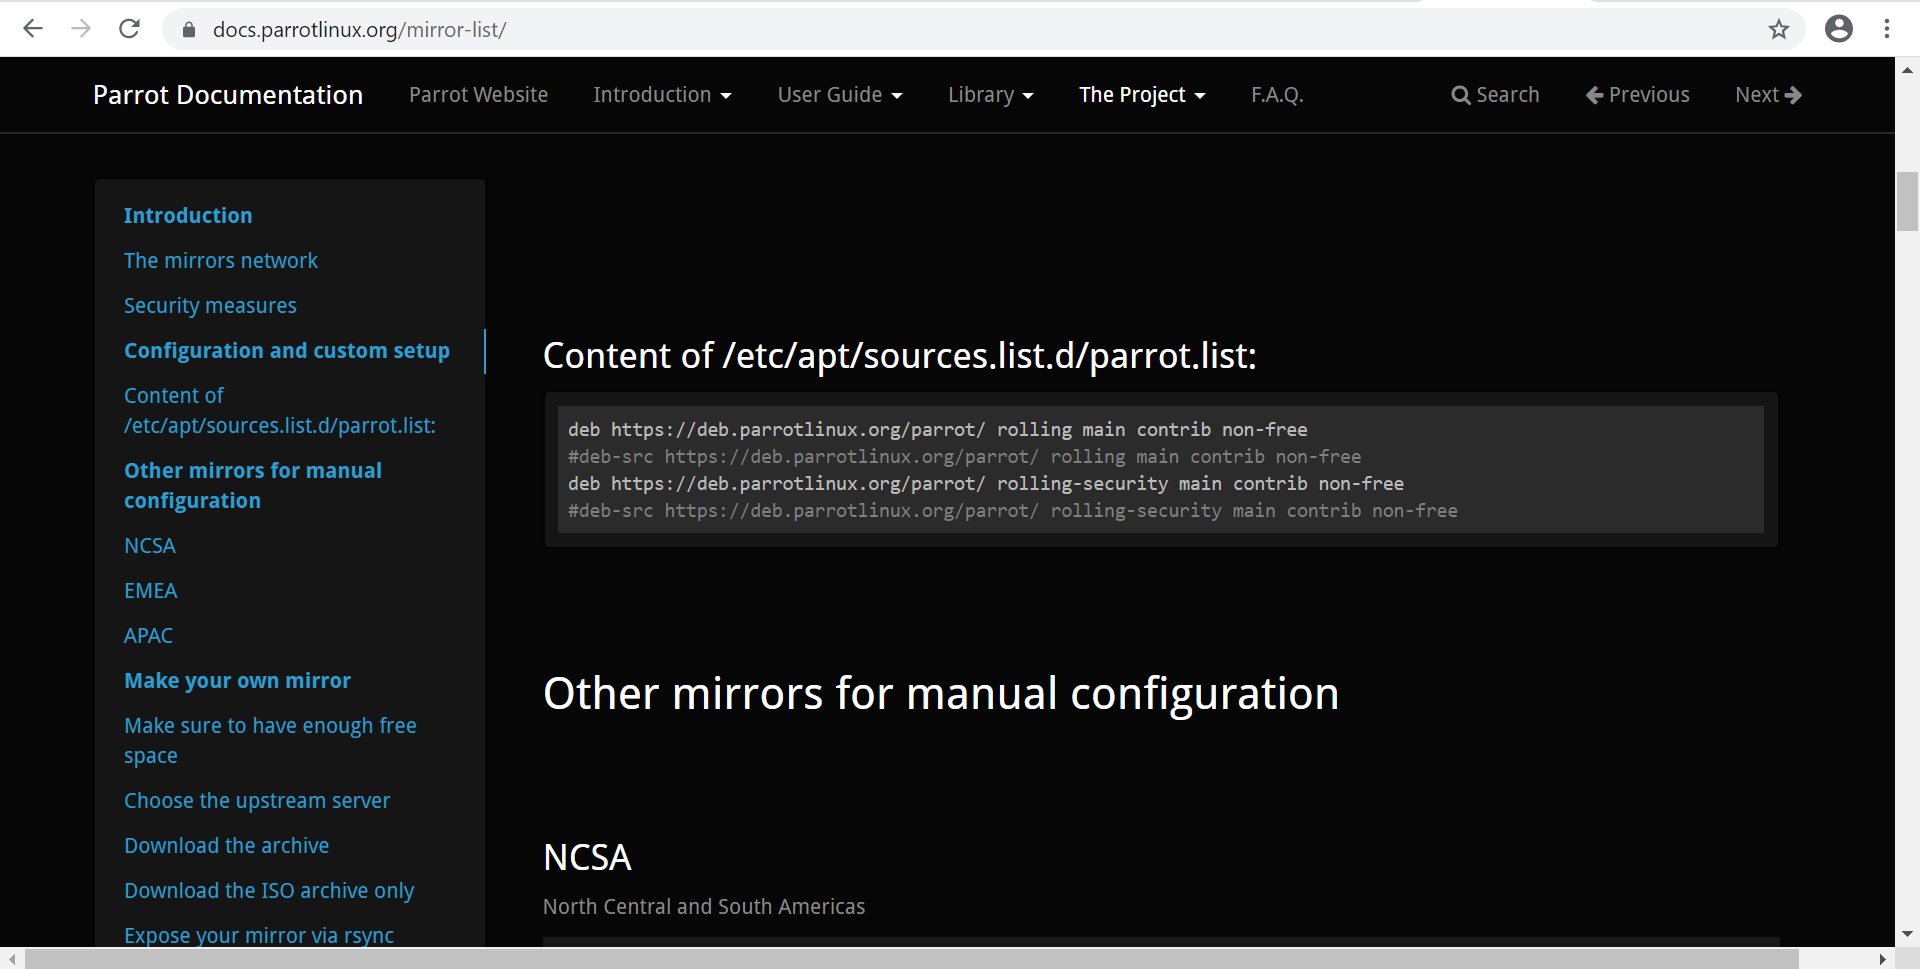Select Configuration and custom setup sidebar item
Viewport: 1920px width, 969px height.
coord(287,351)
